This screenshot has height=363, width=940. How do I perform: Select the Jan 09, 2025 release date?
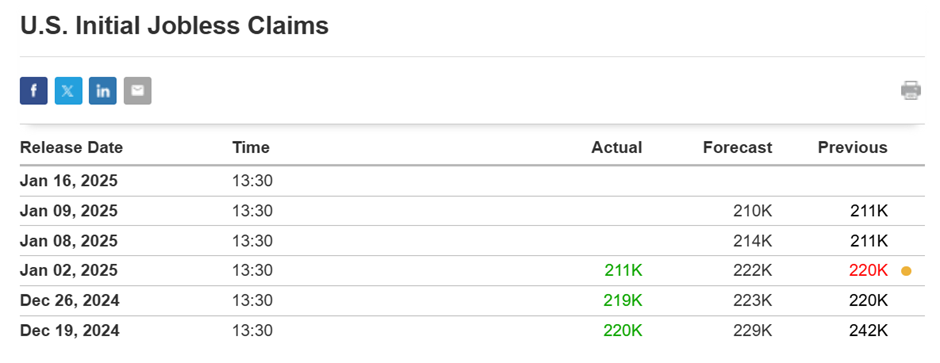(69, 211)
